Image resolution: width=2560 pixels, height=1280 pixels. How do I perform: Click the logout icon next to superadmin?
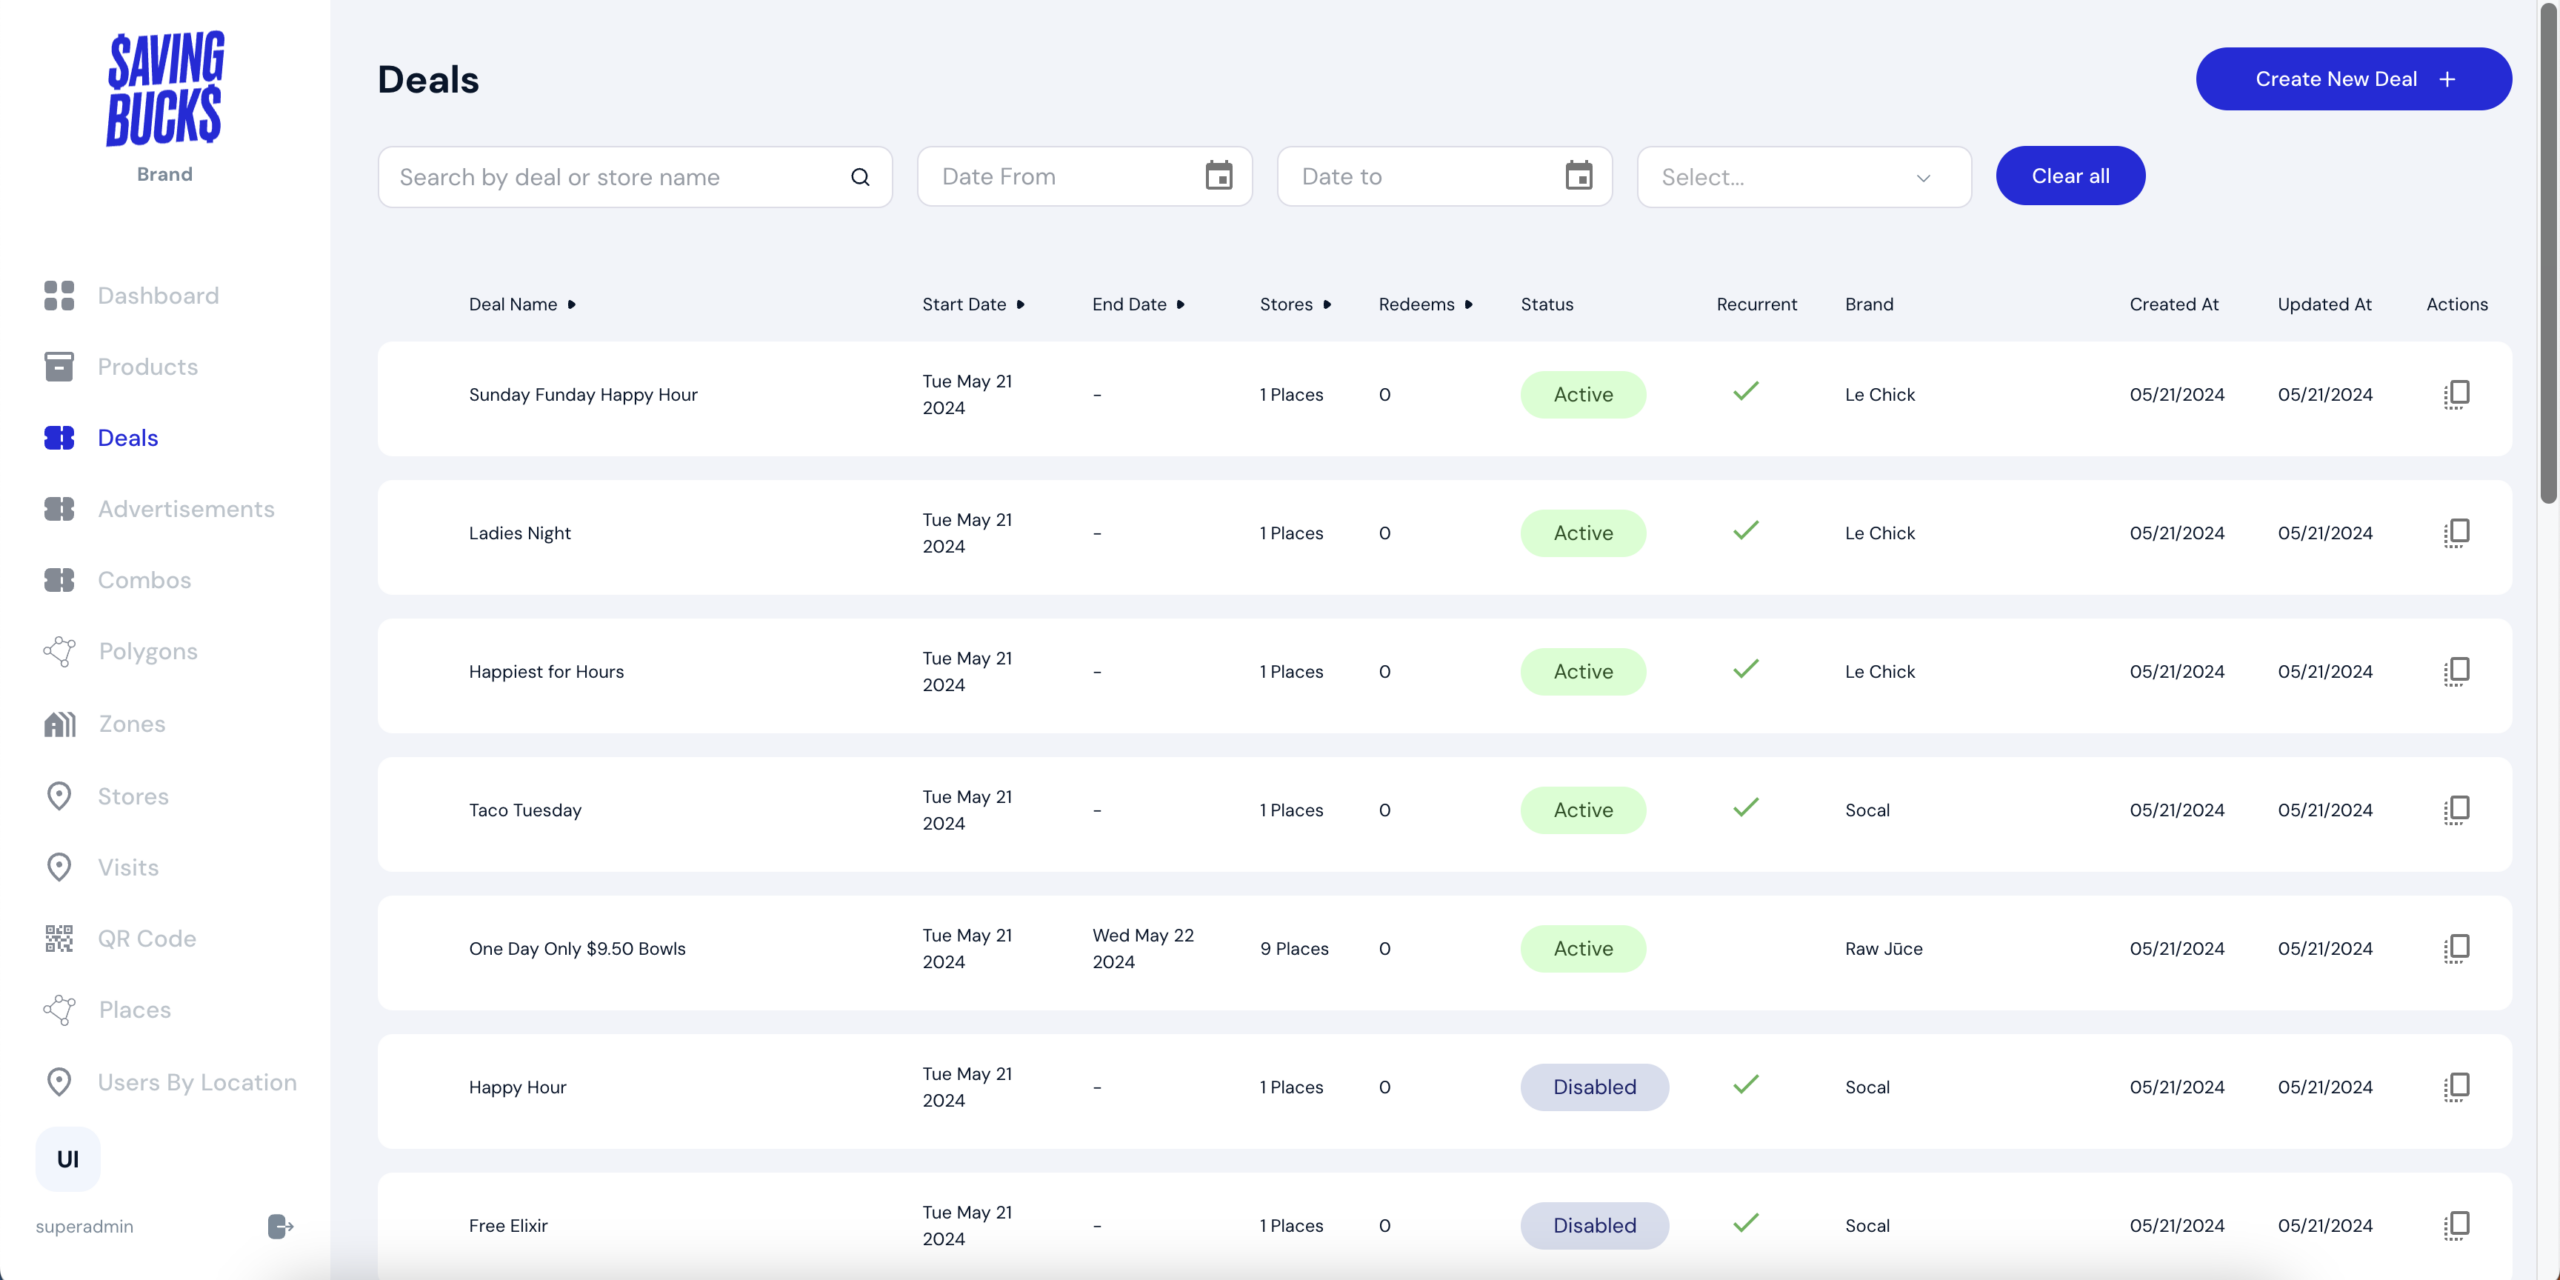[x=280, y=1226]
